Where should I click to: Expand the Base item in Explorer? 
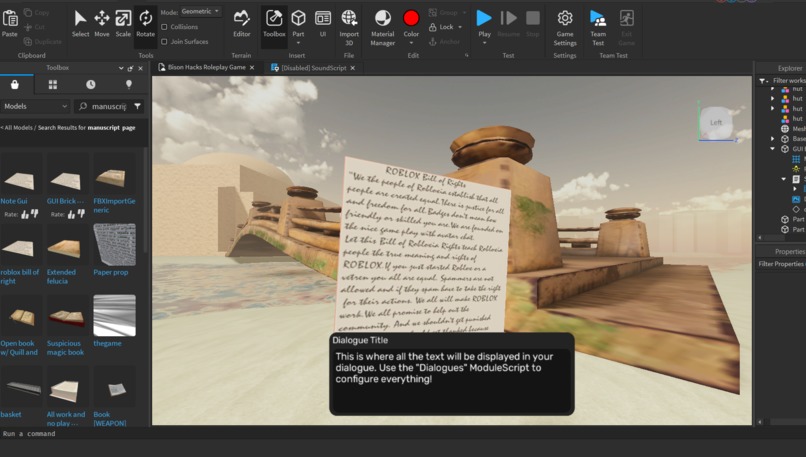click(773, 139)
